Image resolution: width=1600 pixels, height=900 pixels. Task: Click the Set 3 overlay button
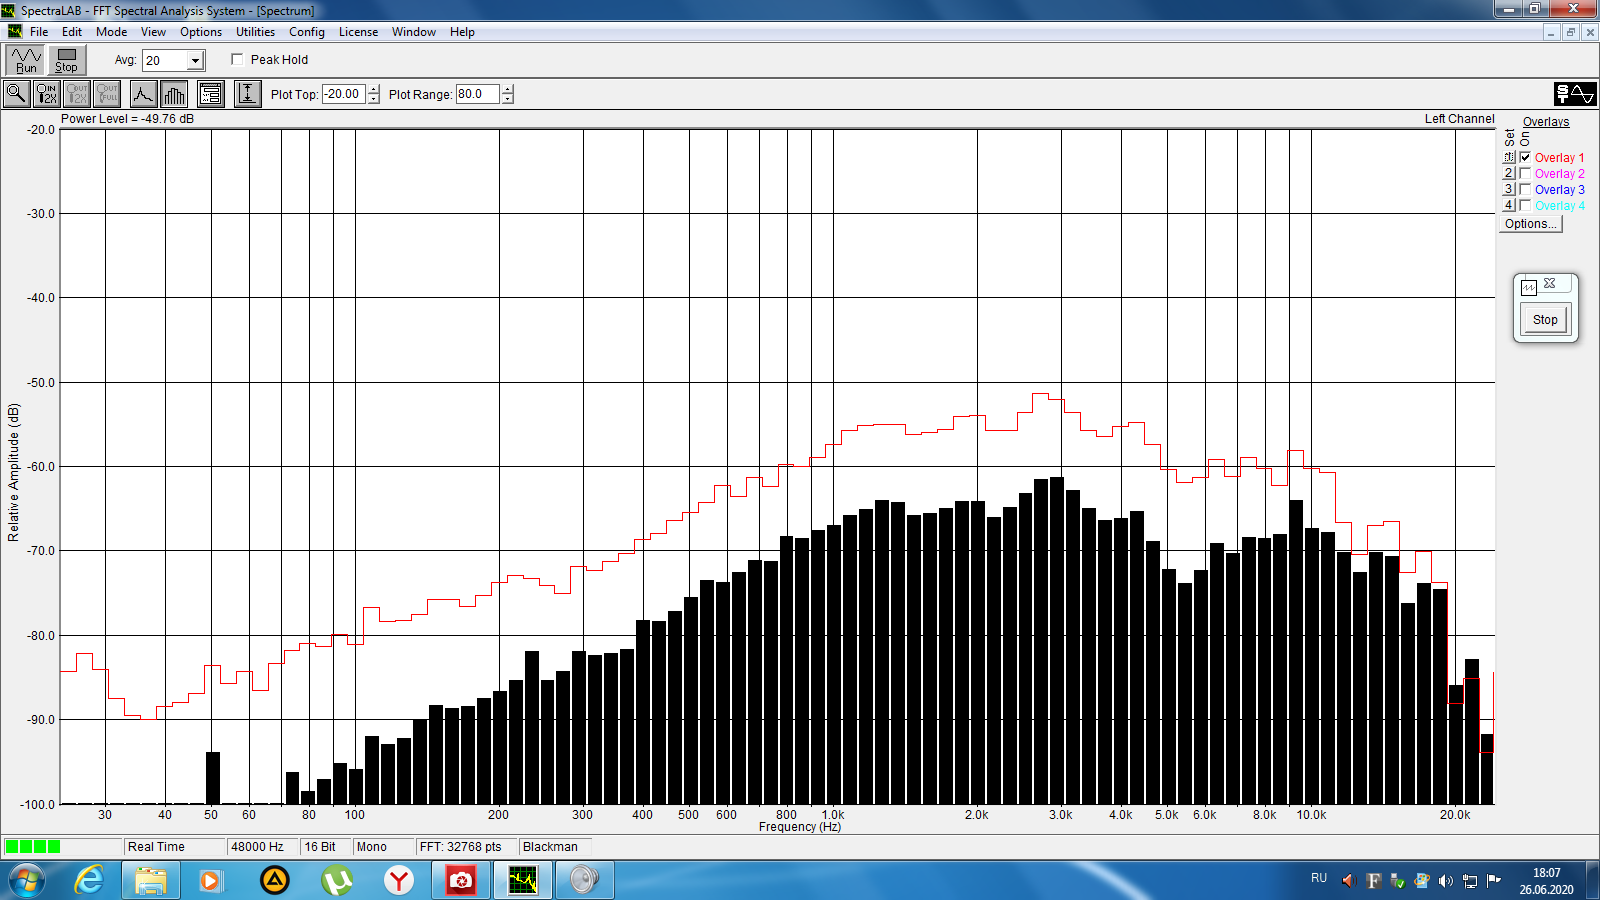click(x=1509, y=189)
